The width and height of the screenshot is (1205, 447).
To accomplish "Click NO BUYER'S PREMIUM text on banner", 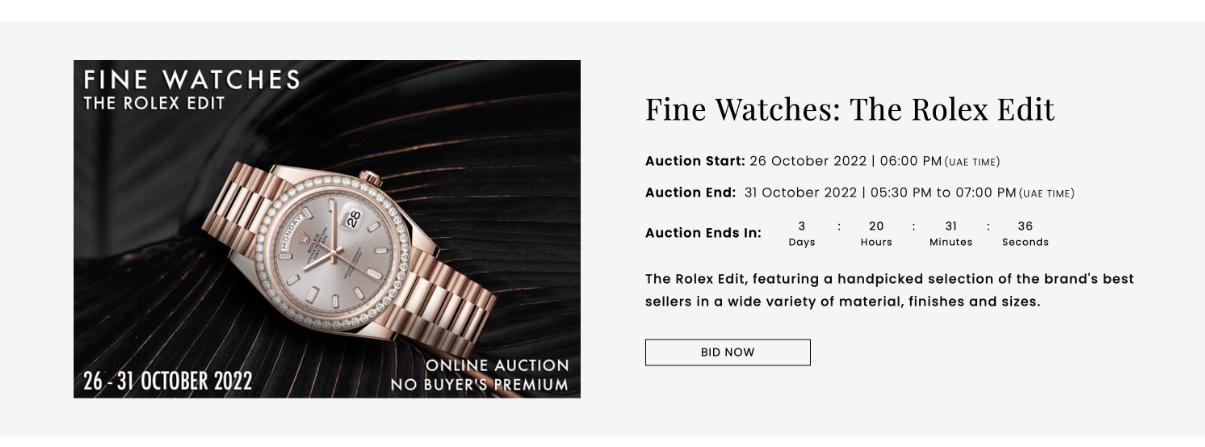I will [479, 385].
